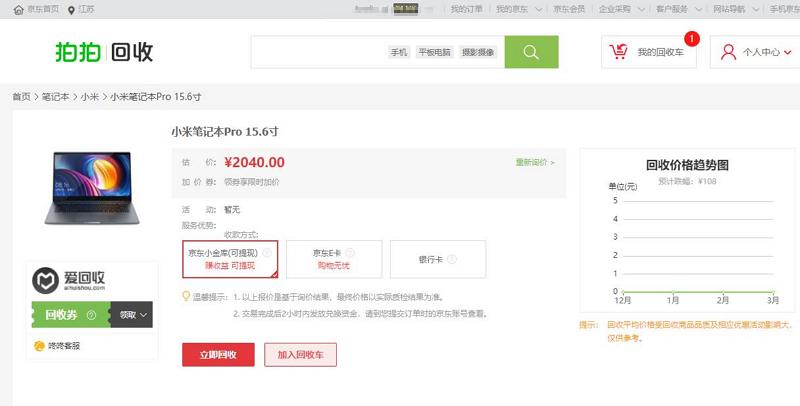800x406 pixels.
Task: Click the 手机 search suggestion tag
Action: tap(399, 52)
